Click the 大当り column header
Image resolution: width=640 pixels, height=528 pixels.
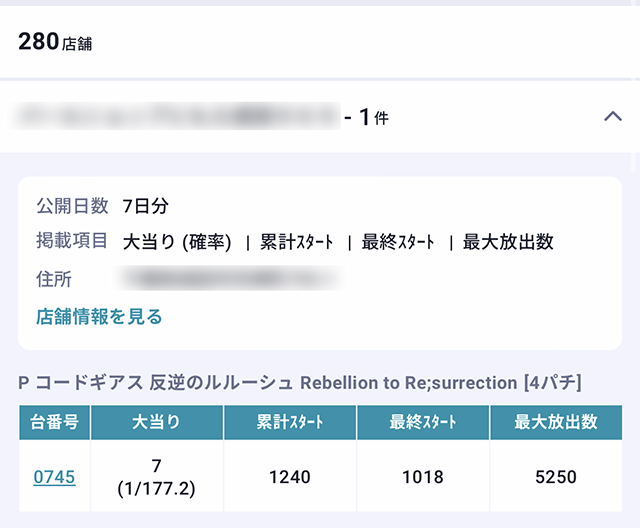pyautogui.click(x=156, y=422)
